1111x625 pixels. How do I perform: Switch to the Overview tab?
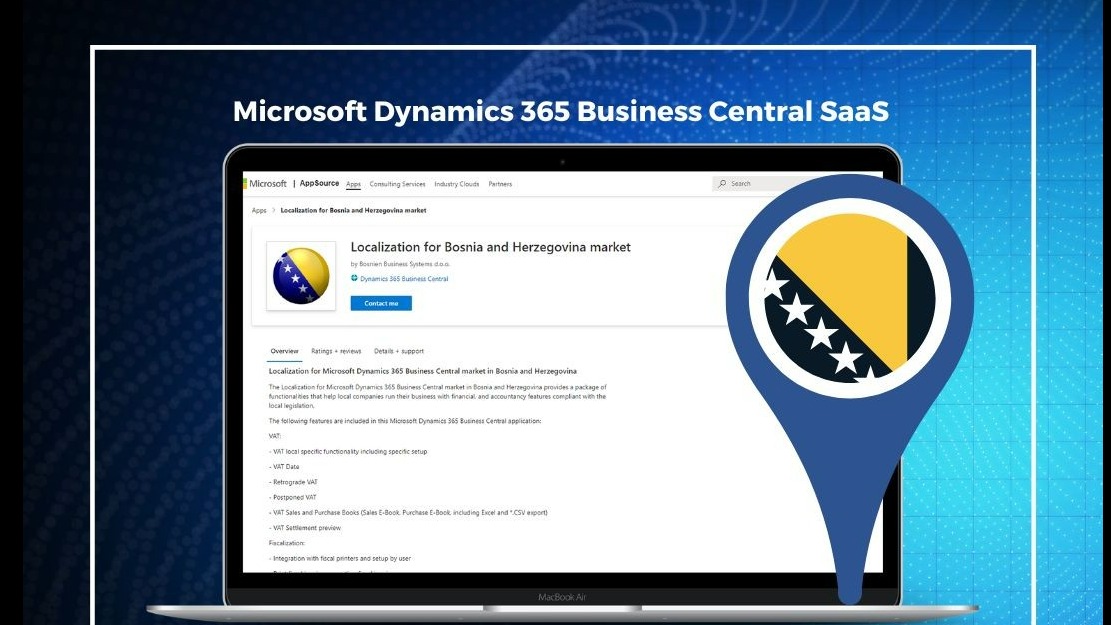[x=284, y=351]
